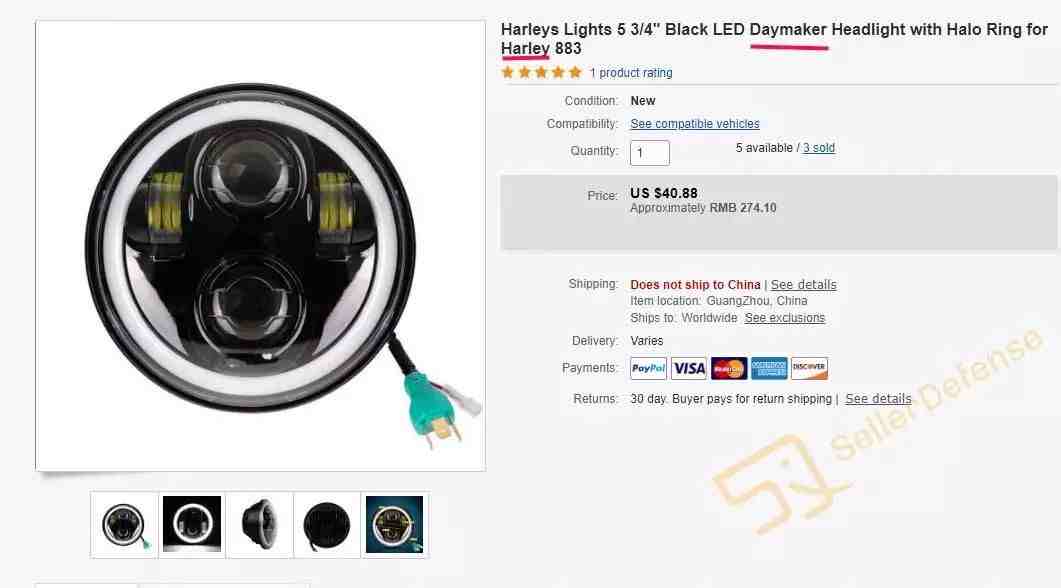
Task: Click the MasterCard payment icon
Action: [729, 368]
